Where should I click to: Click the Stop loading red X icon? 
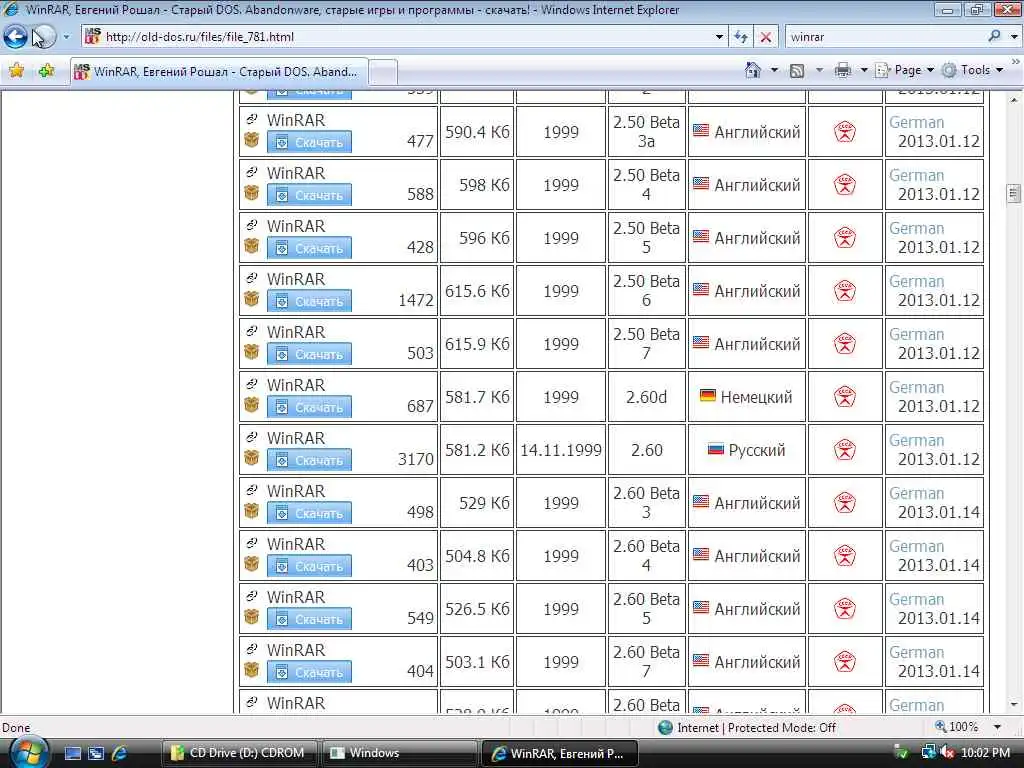[765, 37]
